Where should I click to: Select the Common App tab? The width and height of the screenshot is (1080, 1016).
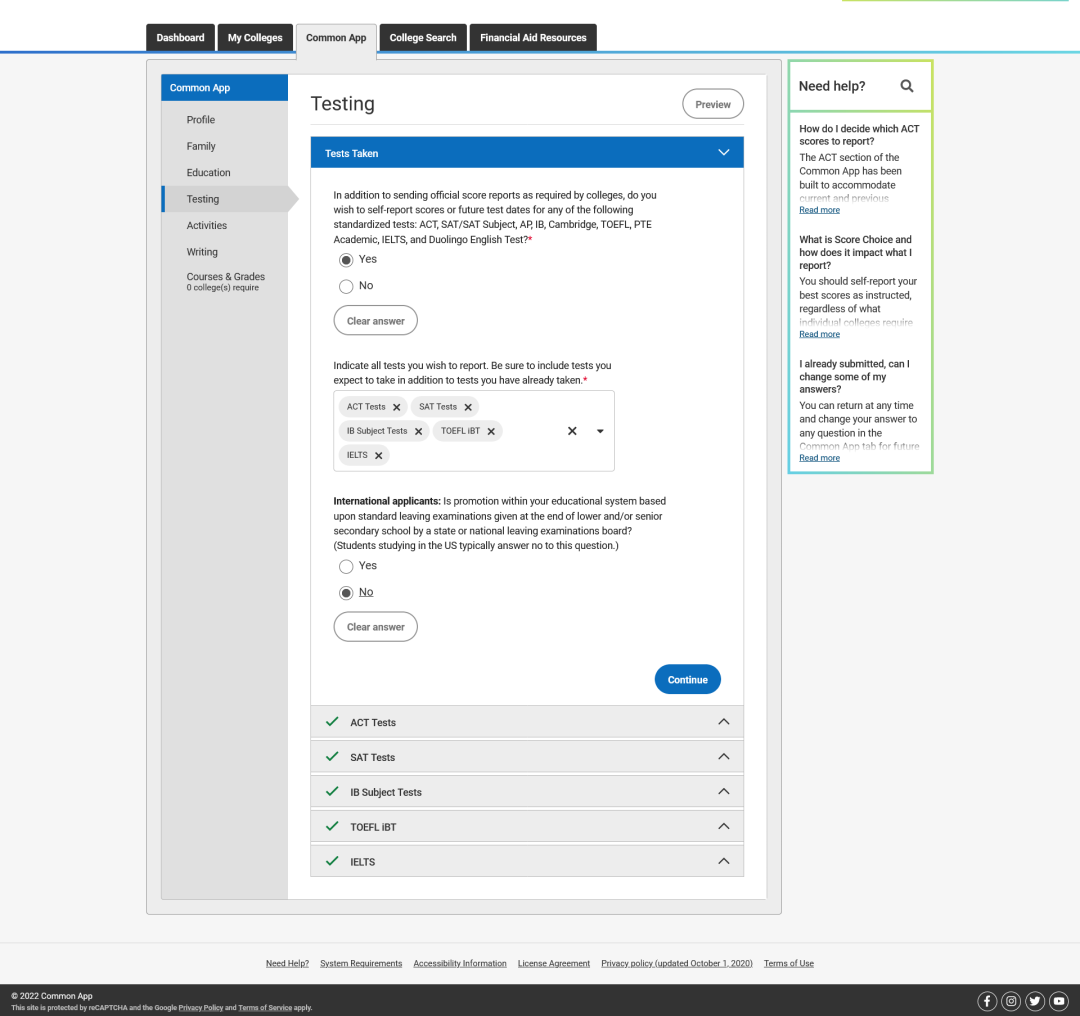click(x=336, y=40)
